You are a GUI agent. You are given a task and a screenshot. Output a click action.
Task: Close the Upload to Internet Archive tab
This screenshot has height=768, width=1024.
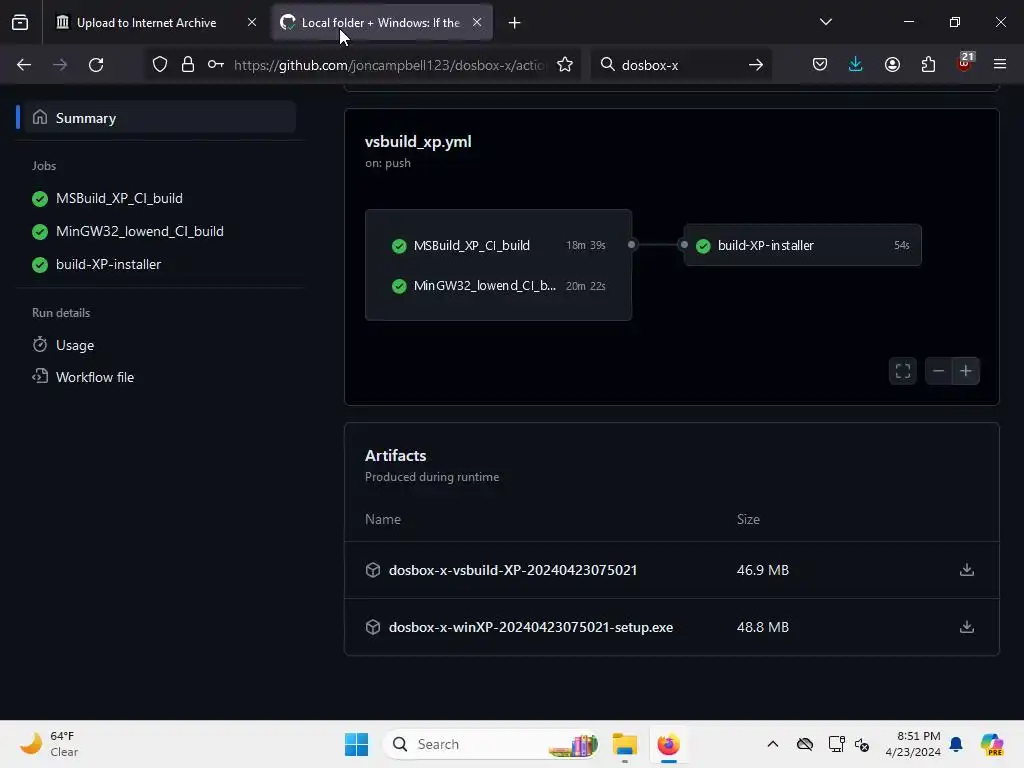[252, 22]
